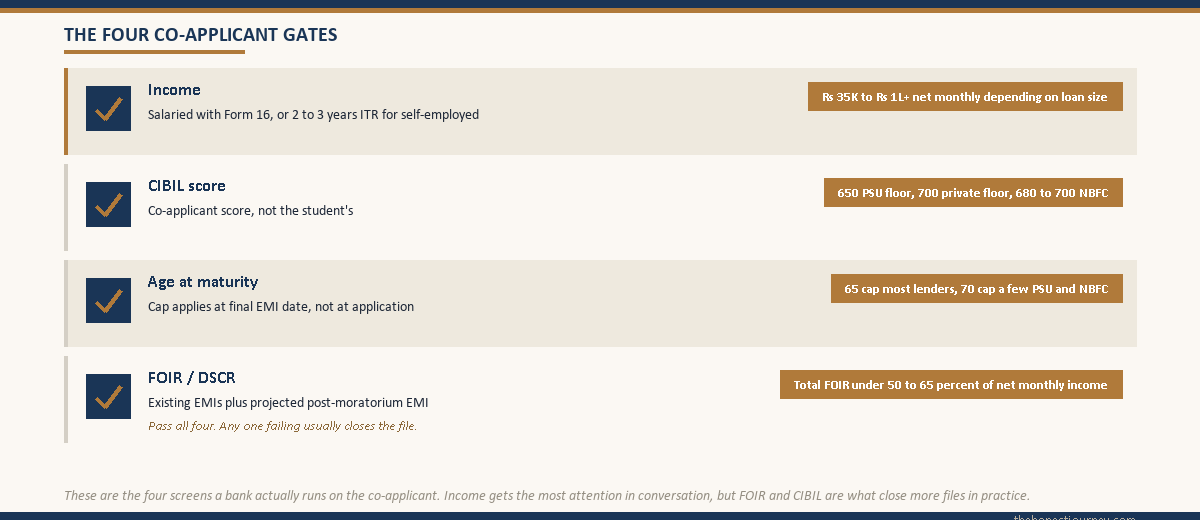The image size is (1200, 520).
Task: Select the 'Rs 35K to Rs 1L+ net monthly' badge
Action: click(965, 97)
